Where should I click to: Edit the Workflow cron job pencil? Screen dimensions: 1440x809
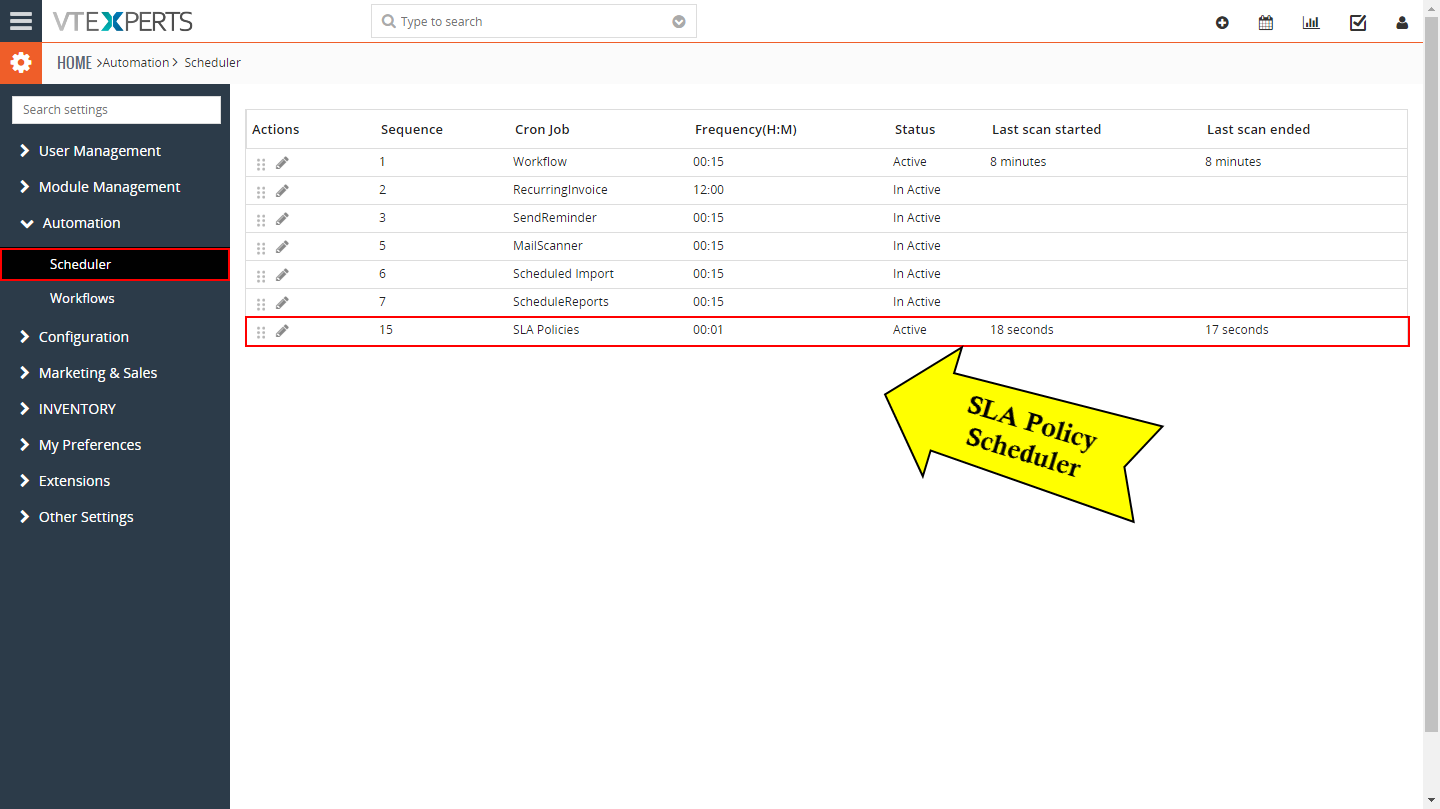[282, 163]
